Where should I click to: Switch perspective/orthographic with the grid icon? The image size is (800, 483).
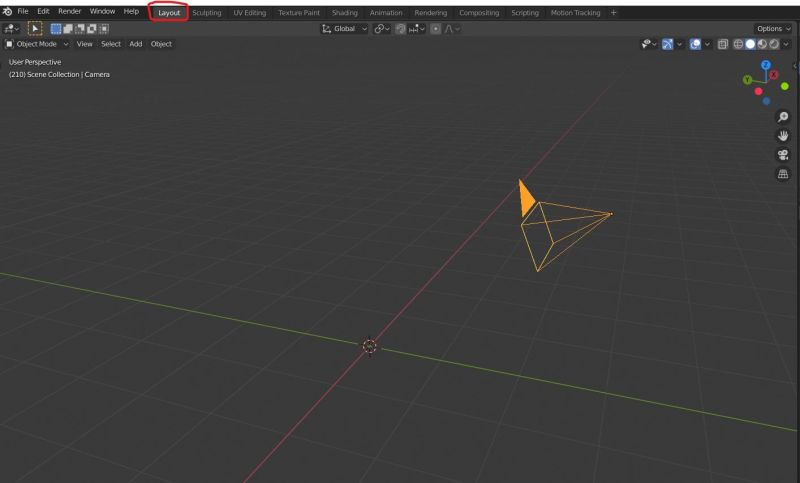click(783, 174)
